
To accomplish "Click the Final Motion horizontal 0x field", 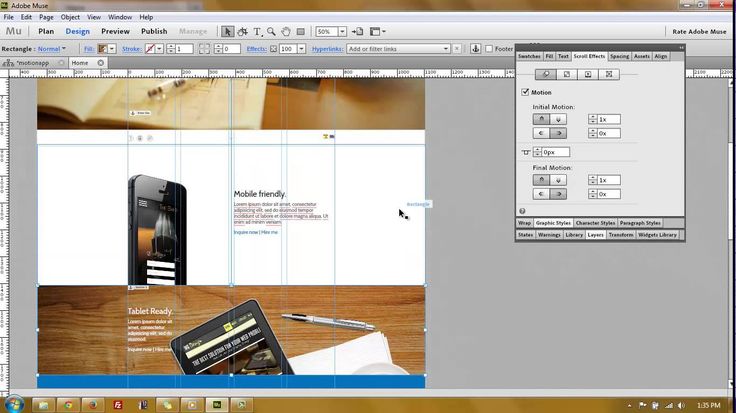I will coord(609,194).
